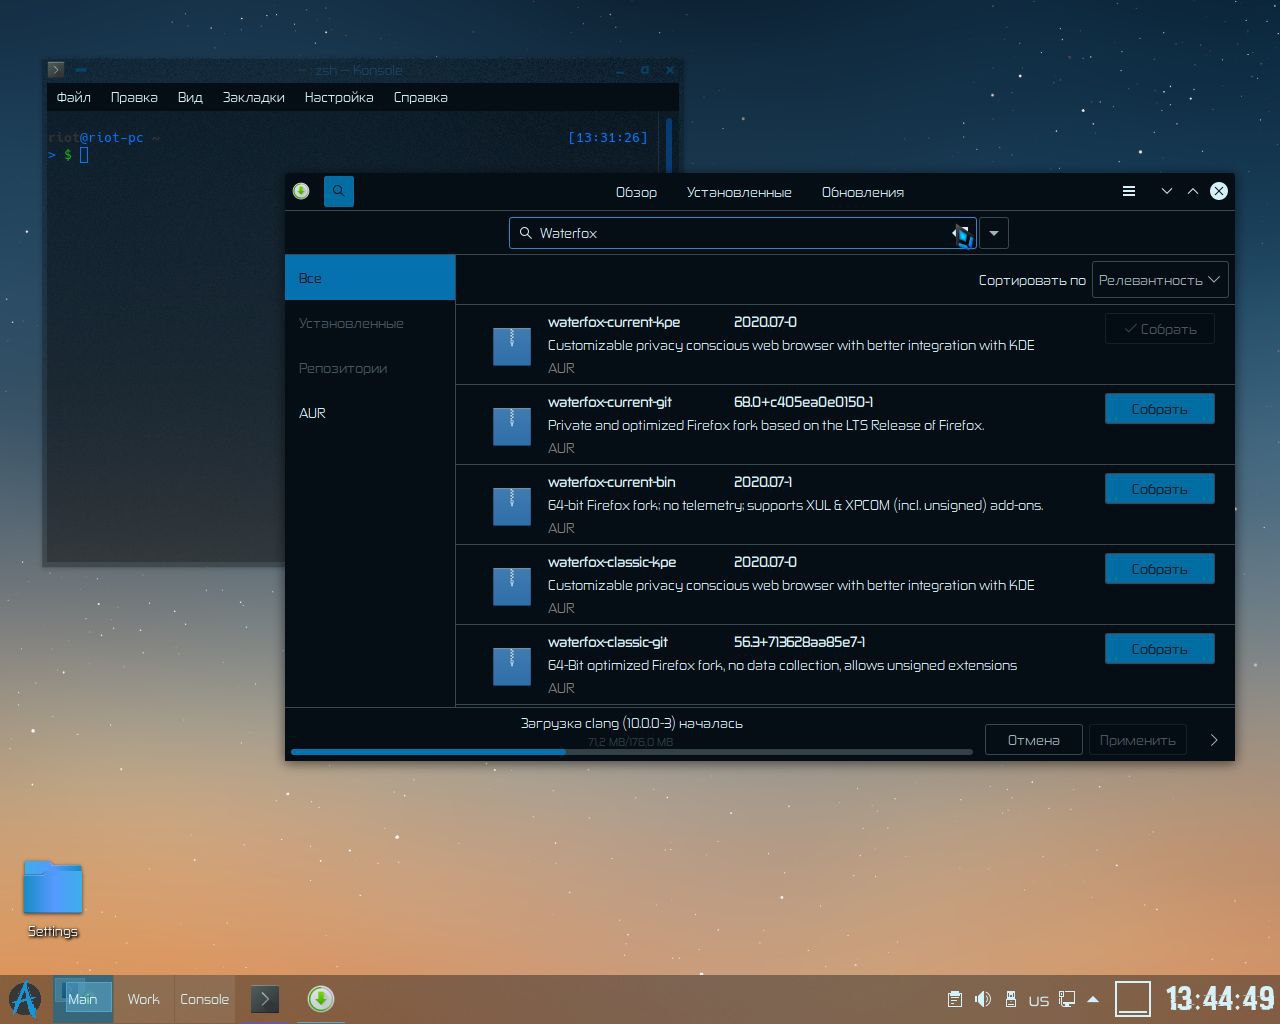Switch to the Main virtual desktop
Viewport: 1280px width, 1024px height.
point(83,999)
